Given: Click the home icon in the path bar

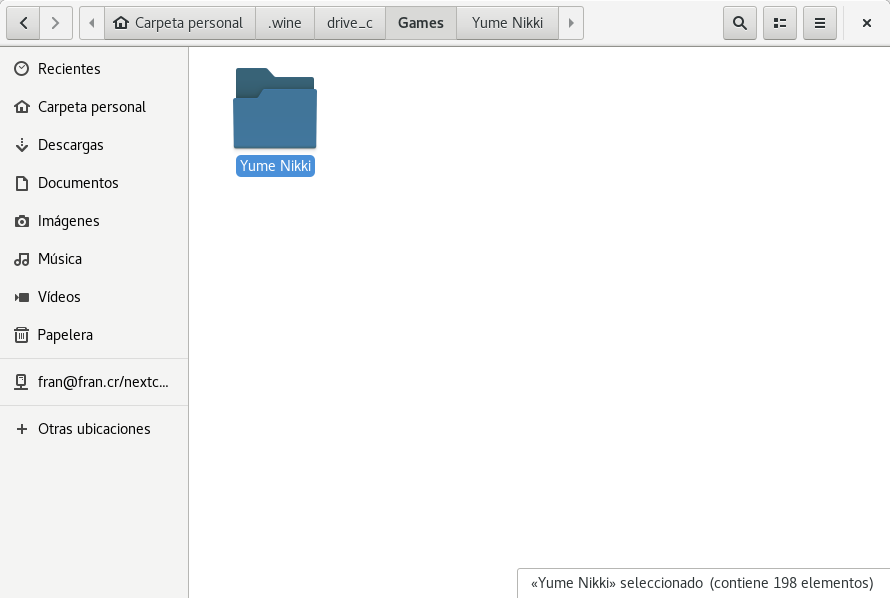Looking at the screenshot, I should coord(121,23).
